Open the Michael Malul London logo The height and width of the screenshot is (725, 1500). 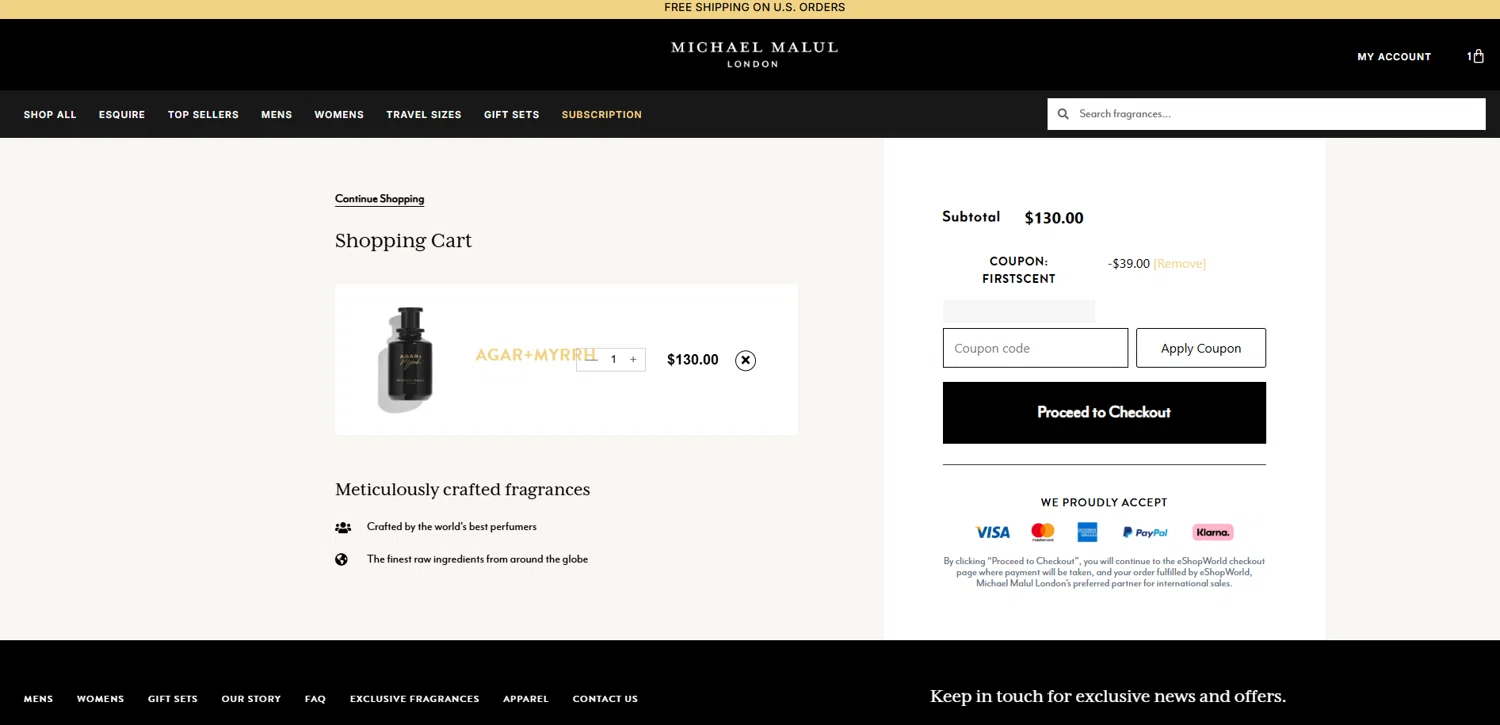pyautogui.click(x=754, y=54)
